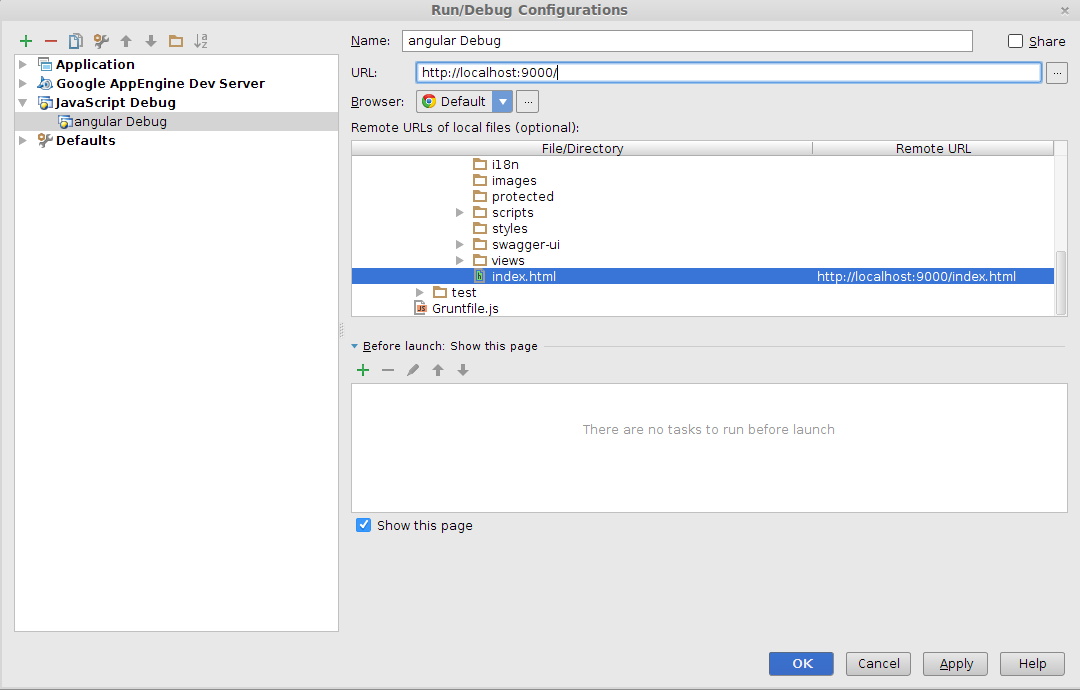Enable the Share checkbox

(x=1013, y=40)
